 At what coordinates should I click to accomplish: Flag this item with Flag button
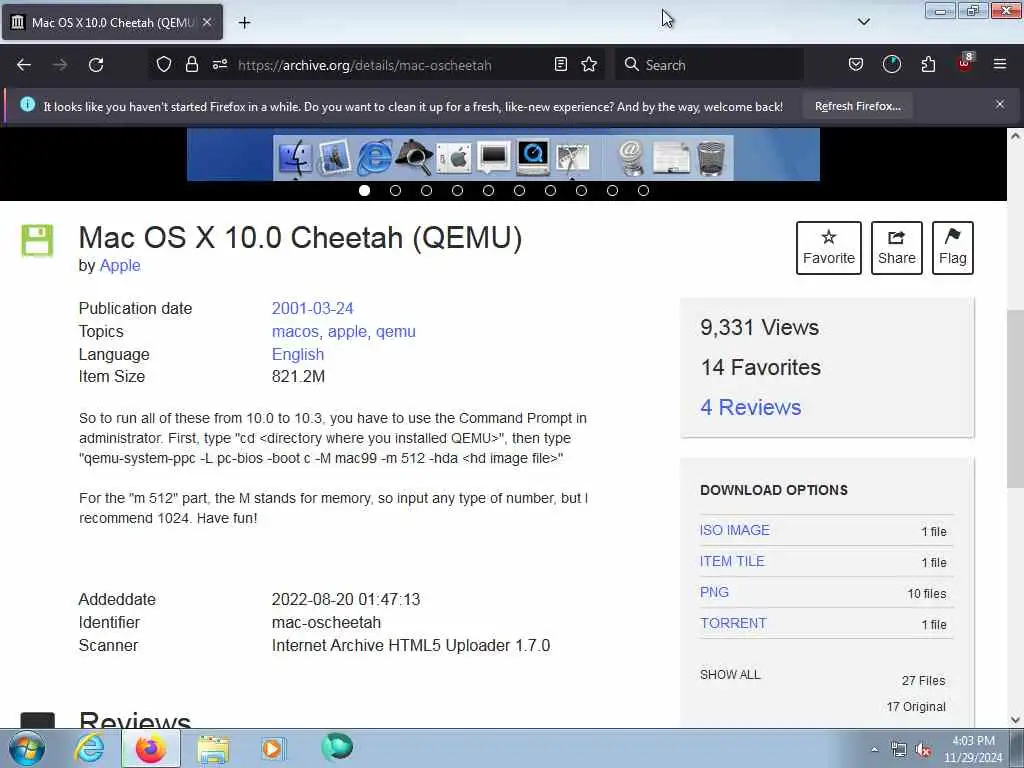pos(953,248)
